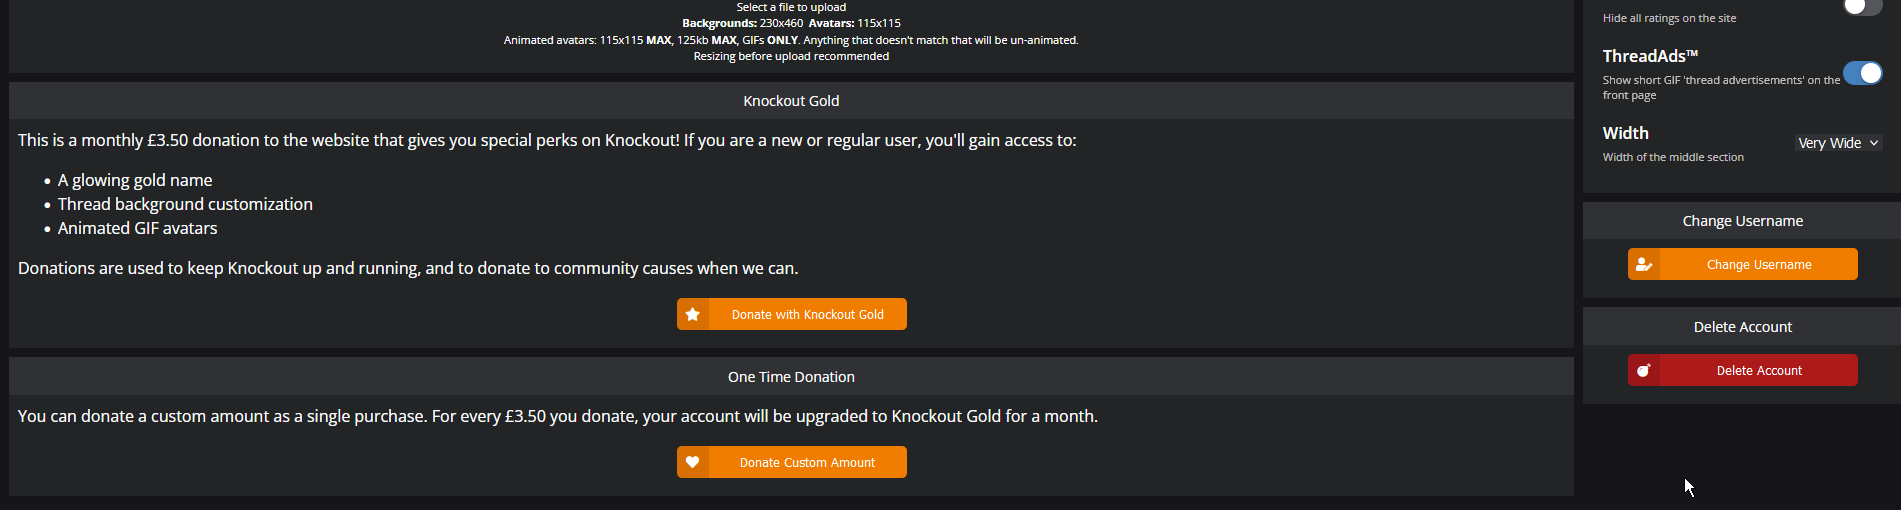This screenshot has height=510, width=1901.
Task: Toggle the Hide all ratings switch
Action: click(x=1863, y=6)
